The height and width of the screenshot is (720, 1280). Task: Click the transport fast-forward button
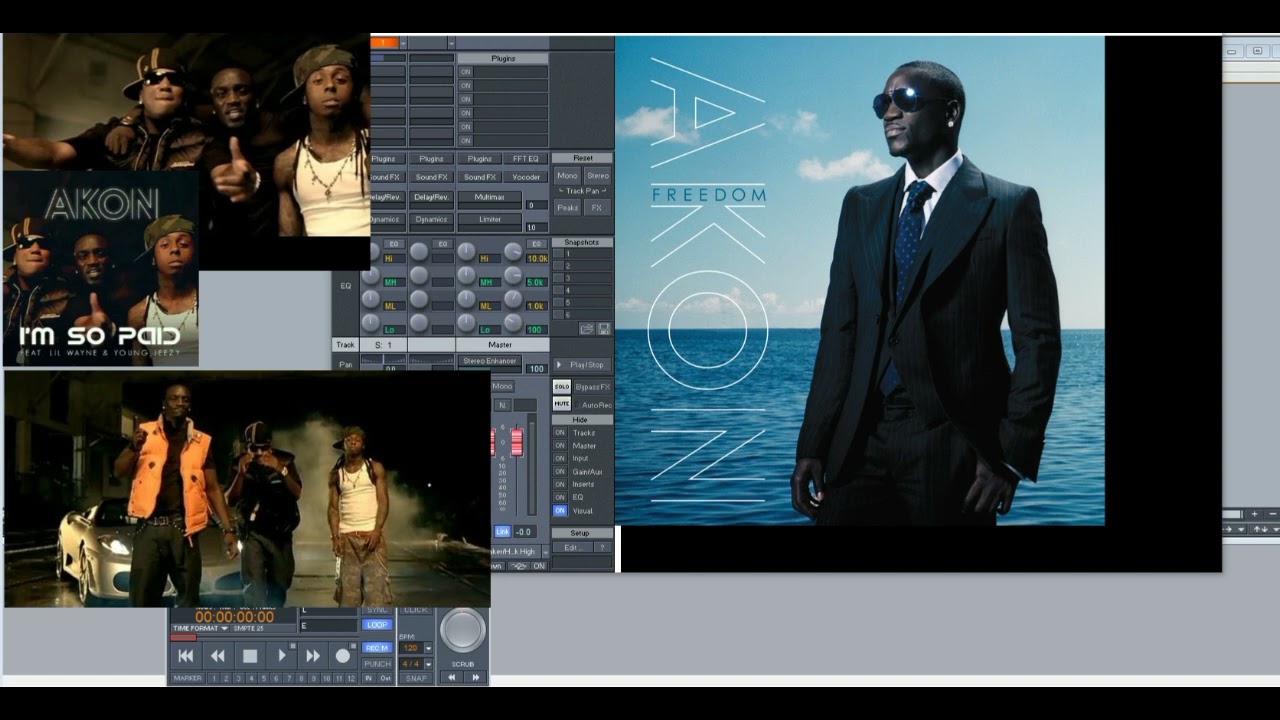pos(313,656)
